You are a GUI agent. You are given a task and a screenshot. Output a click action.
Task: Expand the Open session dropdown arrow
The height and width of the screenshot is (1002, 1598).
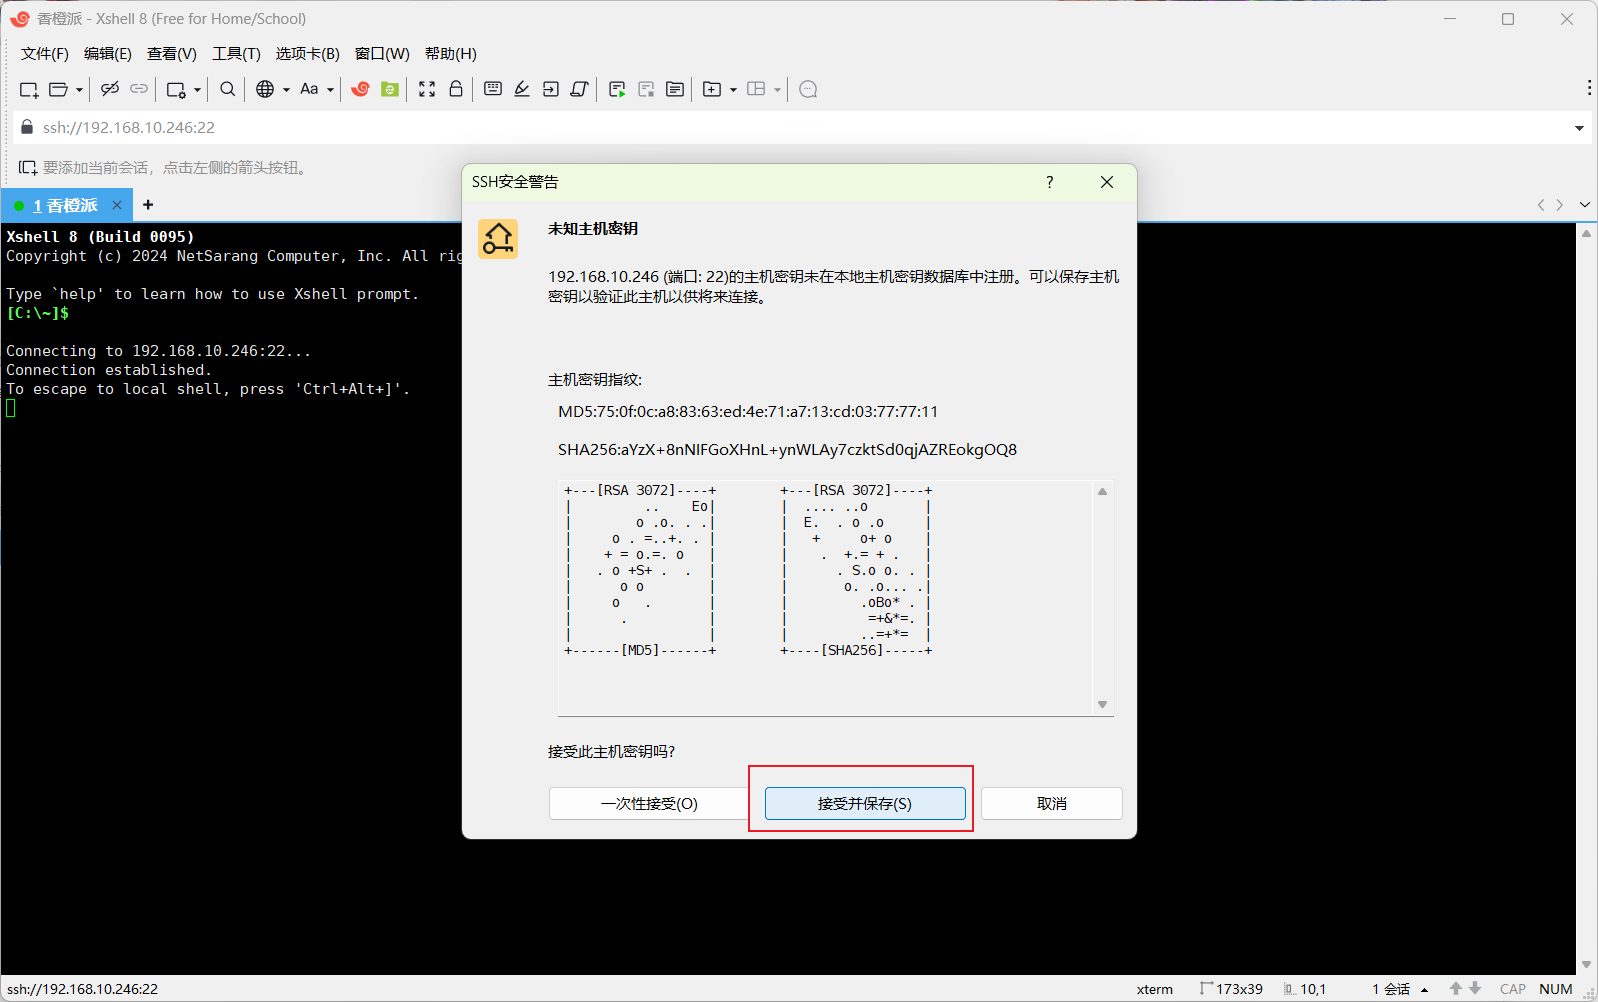(x=79, y=90)
